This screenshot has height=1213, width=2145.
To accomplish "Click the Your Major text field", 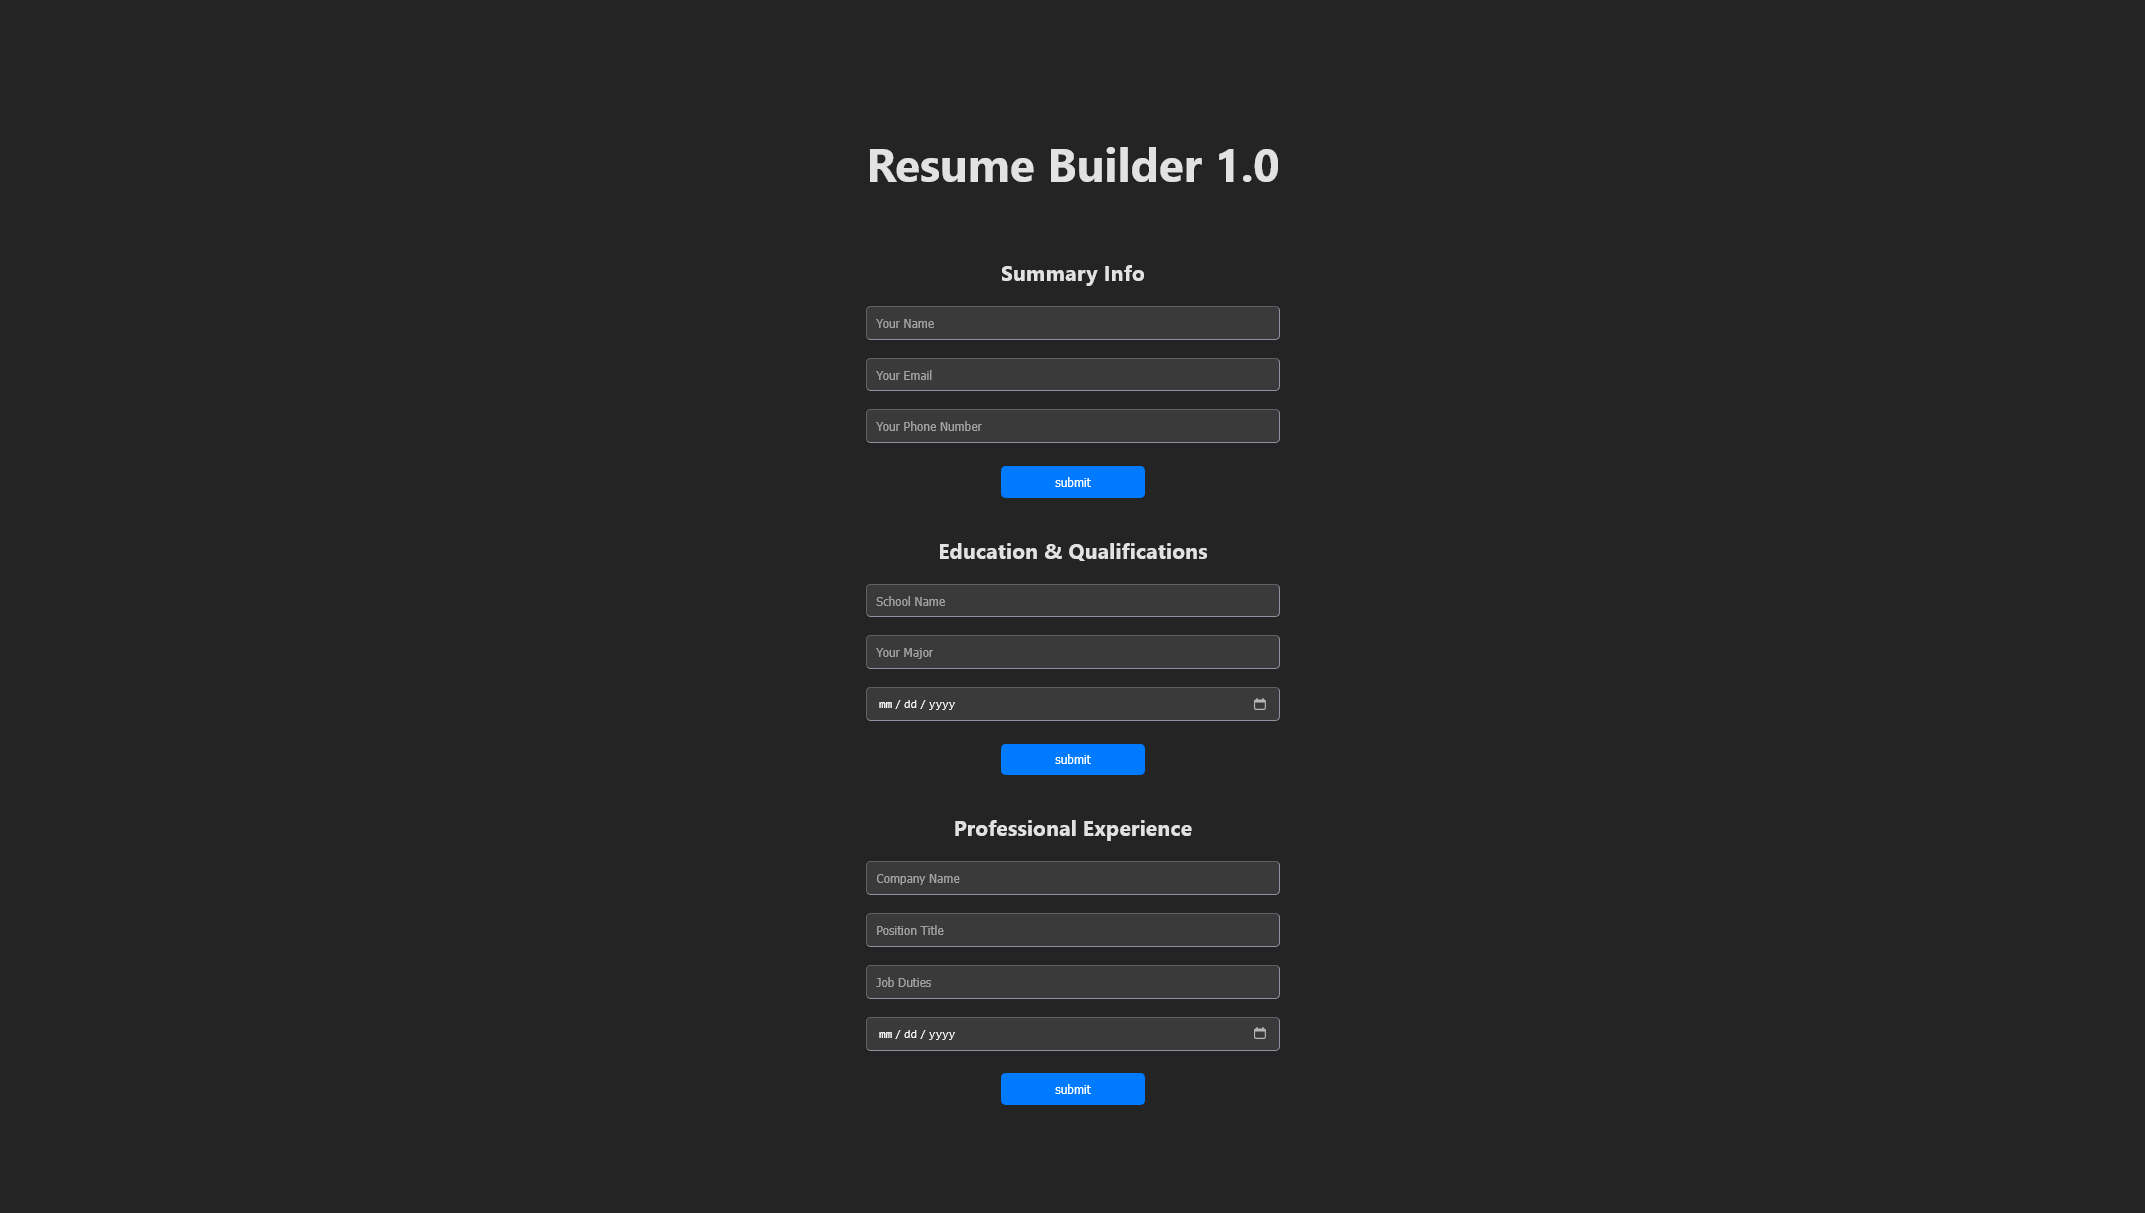I will pyautogui.click(x=1072, y=652).
